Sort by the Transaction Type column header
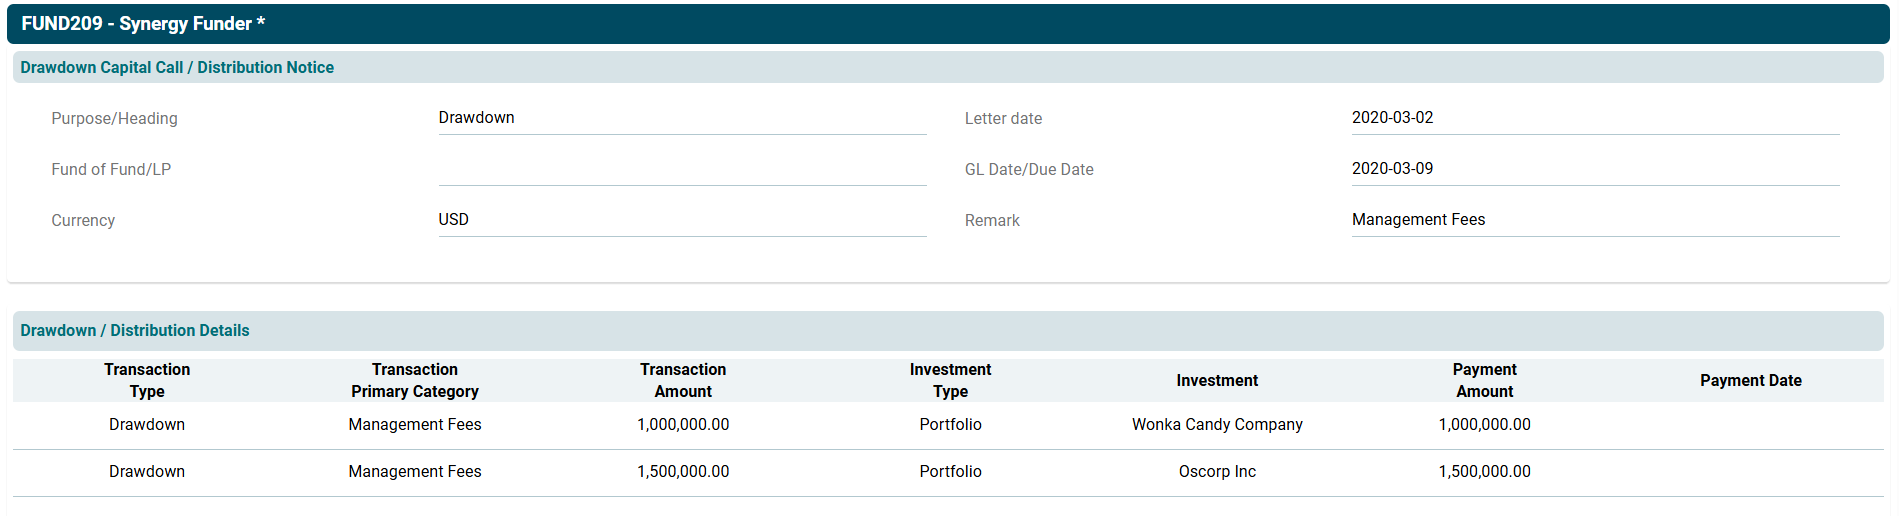The image size is (1899, 516). click(x=147, y=381)
